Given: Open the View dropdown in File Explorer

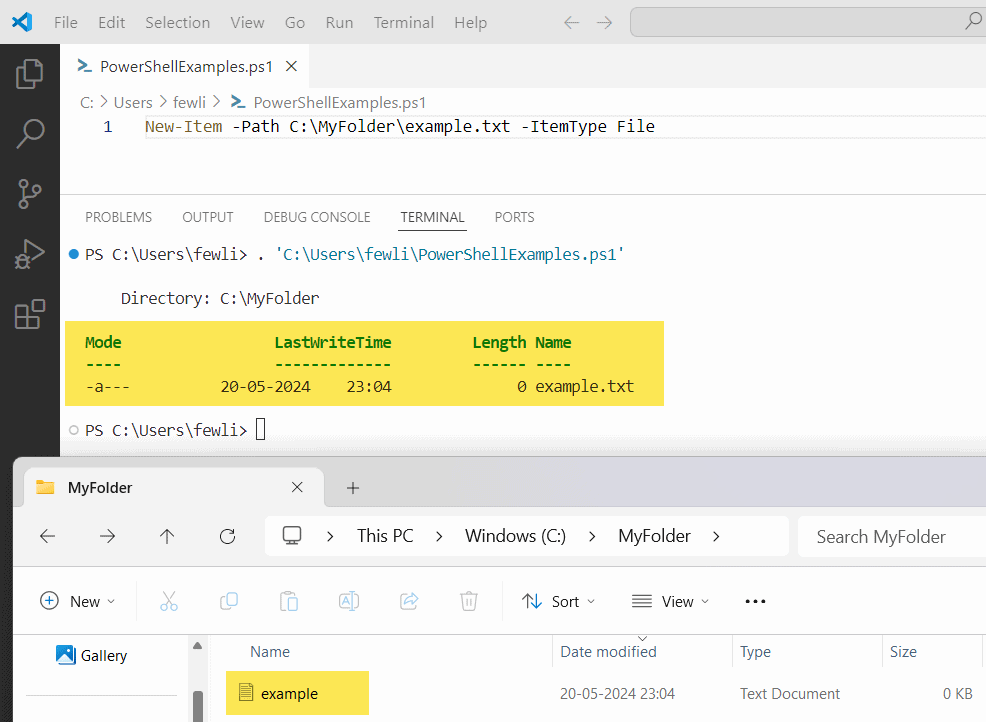Looking at the screenshot, I should tap(671, 601).
